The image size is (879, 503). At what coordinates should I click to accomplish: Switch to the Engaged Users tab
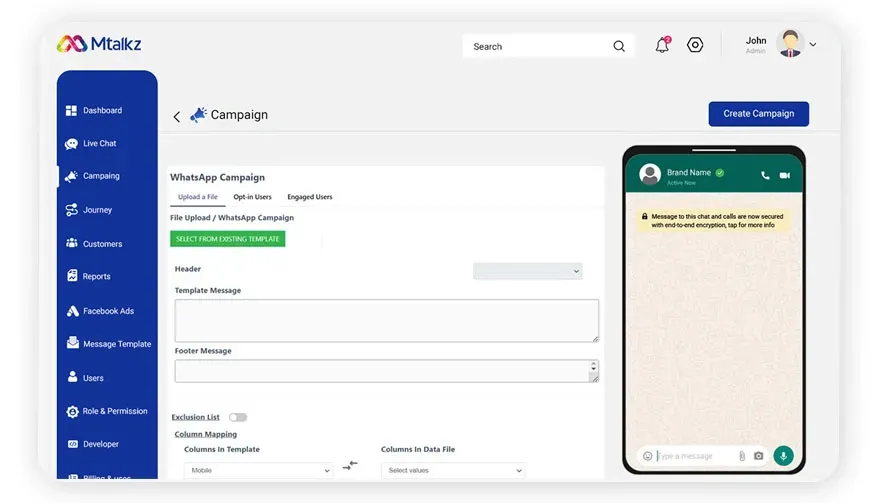(x=310, y=197)
